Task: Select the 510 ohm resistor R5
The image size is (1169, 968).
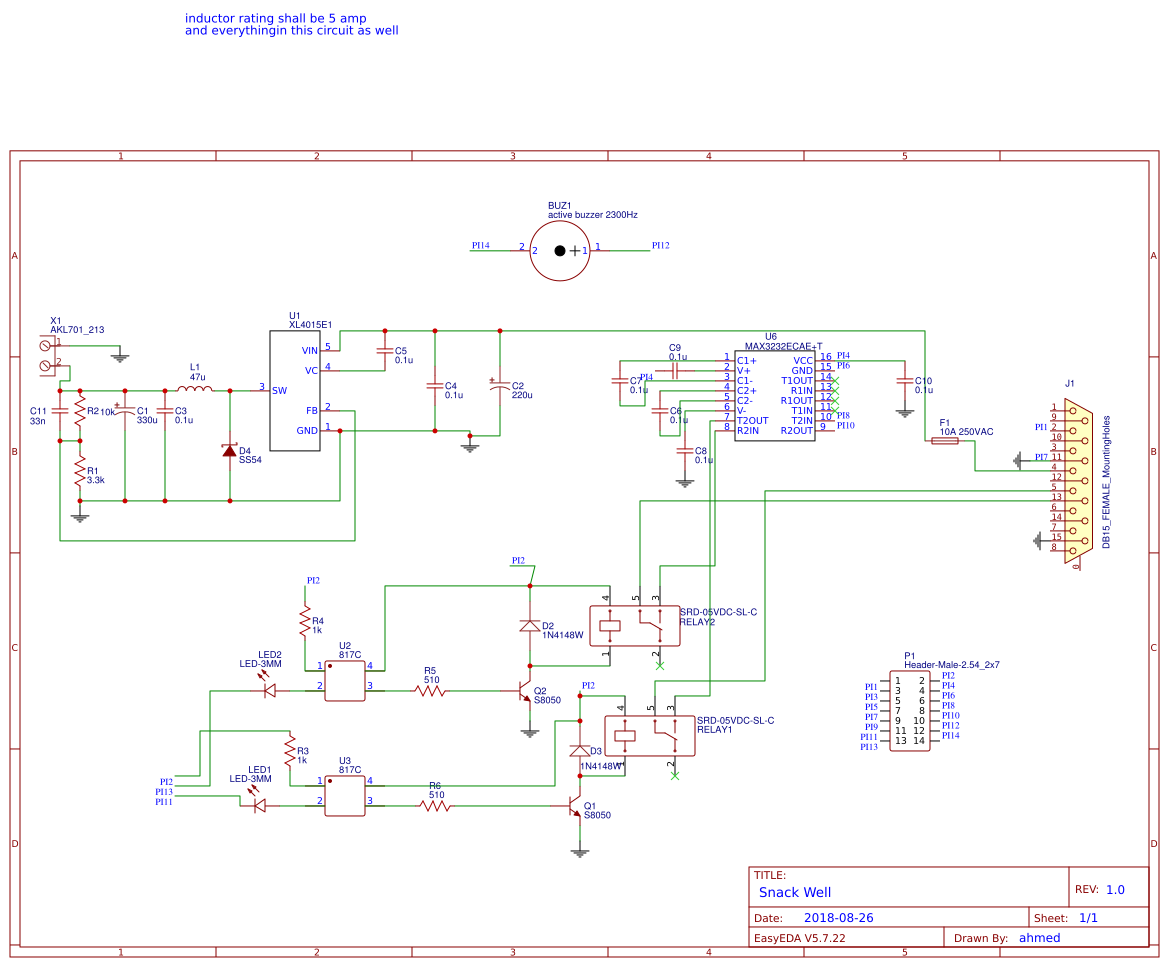Action: pos(431,688)
